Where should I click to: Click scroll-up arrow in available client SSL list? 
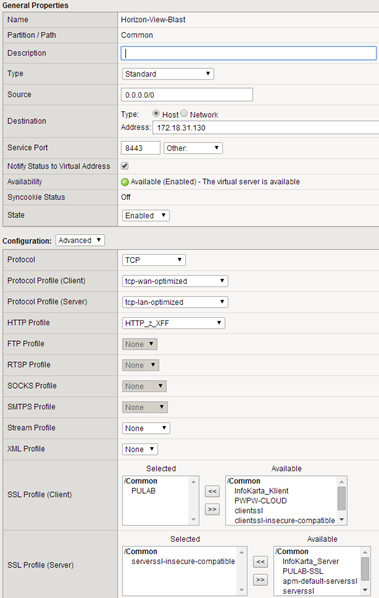pos(342,481)
